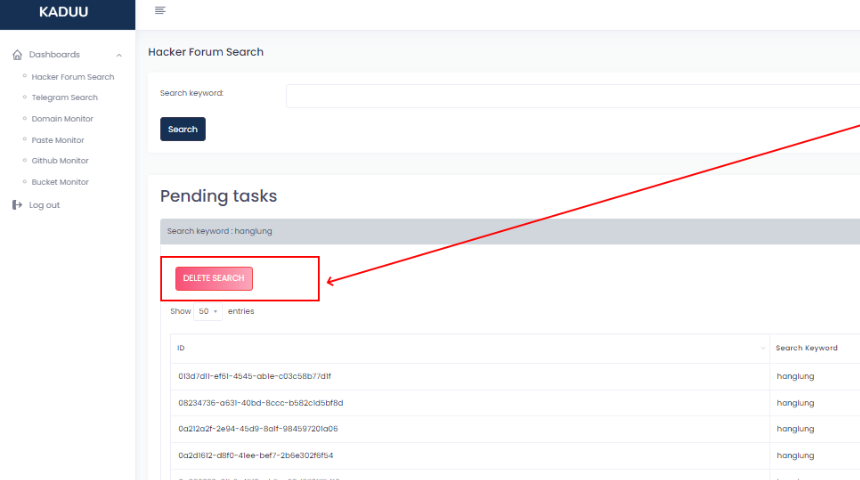The width and height of the screenshot is (860, 480).
Task: Click hanglung keyword in 0a212a2f row
Action: [795, 429]
